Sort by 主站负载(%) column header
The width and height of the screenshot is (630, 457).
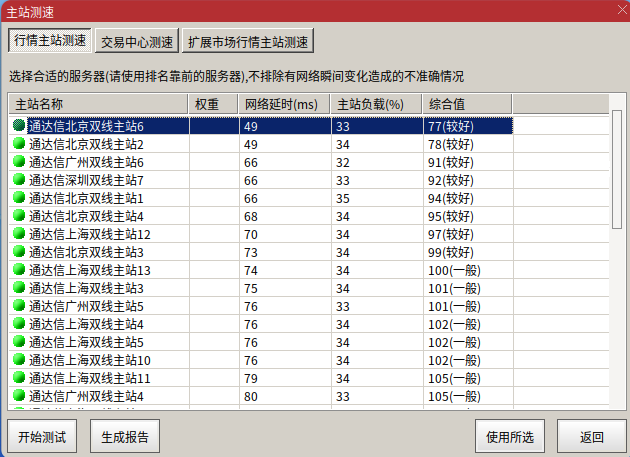tap(376, 105)
